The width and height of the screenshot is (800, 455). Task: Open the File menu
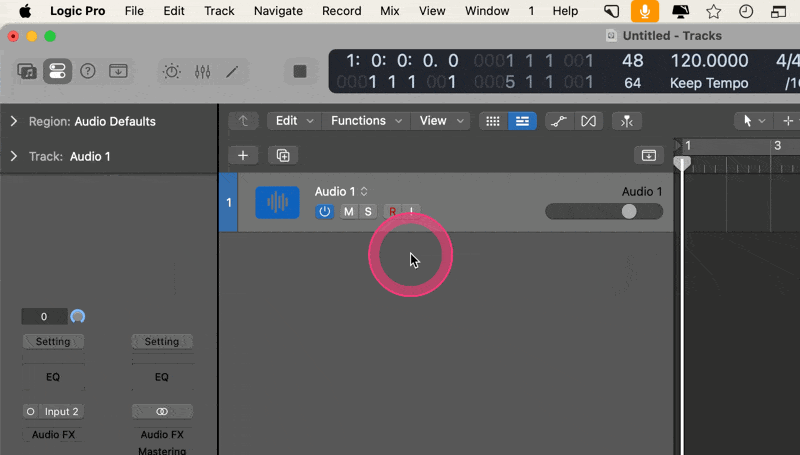pyautogui.click(x=134, y=11)
